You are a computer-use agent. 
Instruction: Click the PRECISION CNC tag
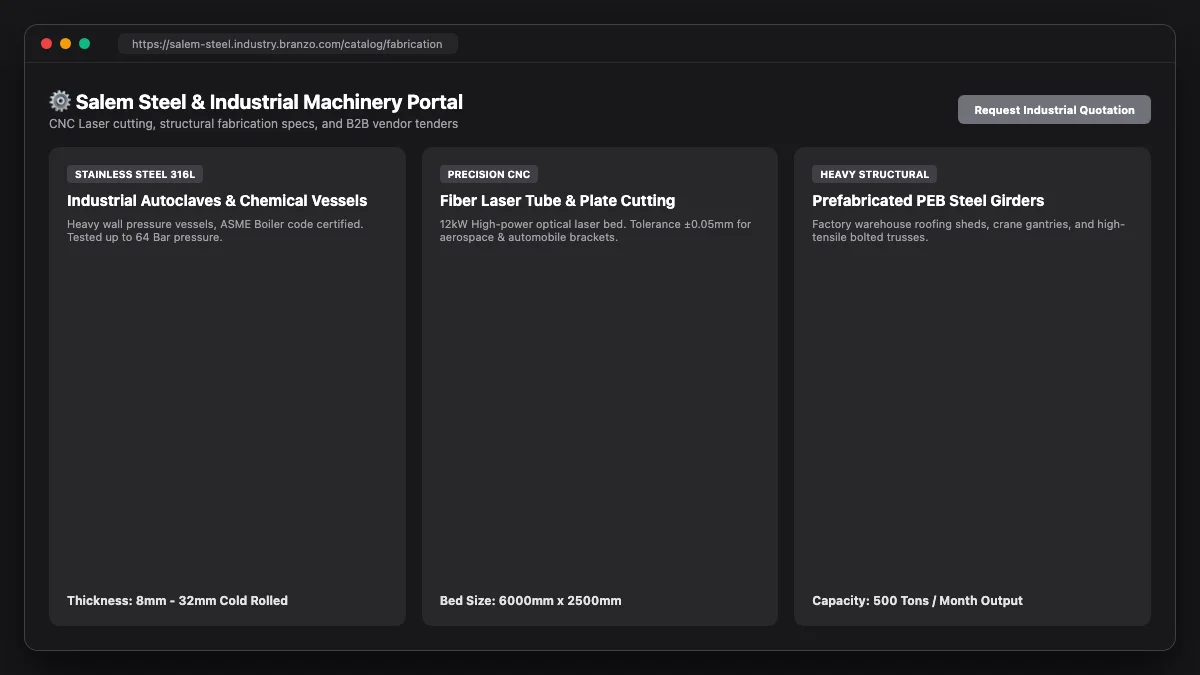[x=489, y=174]
